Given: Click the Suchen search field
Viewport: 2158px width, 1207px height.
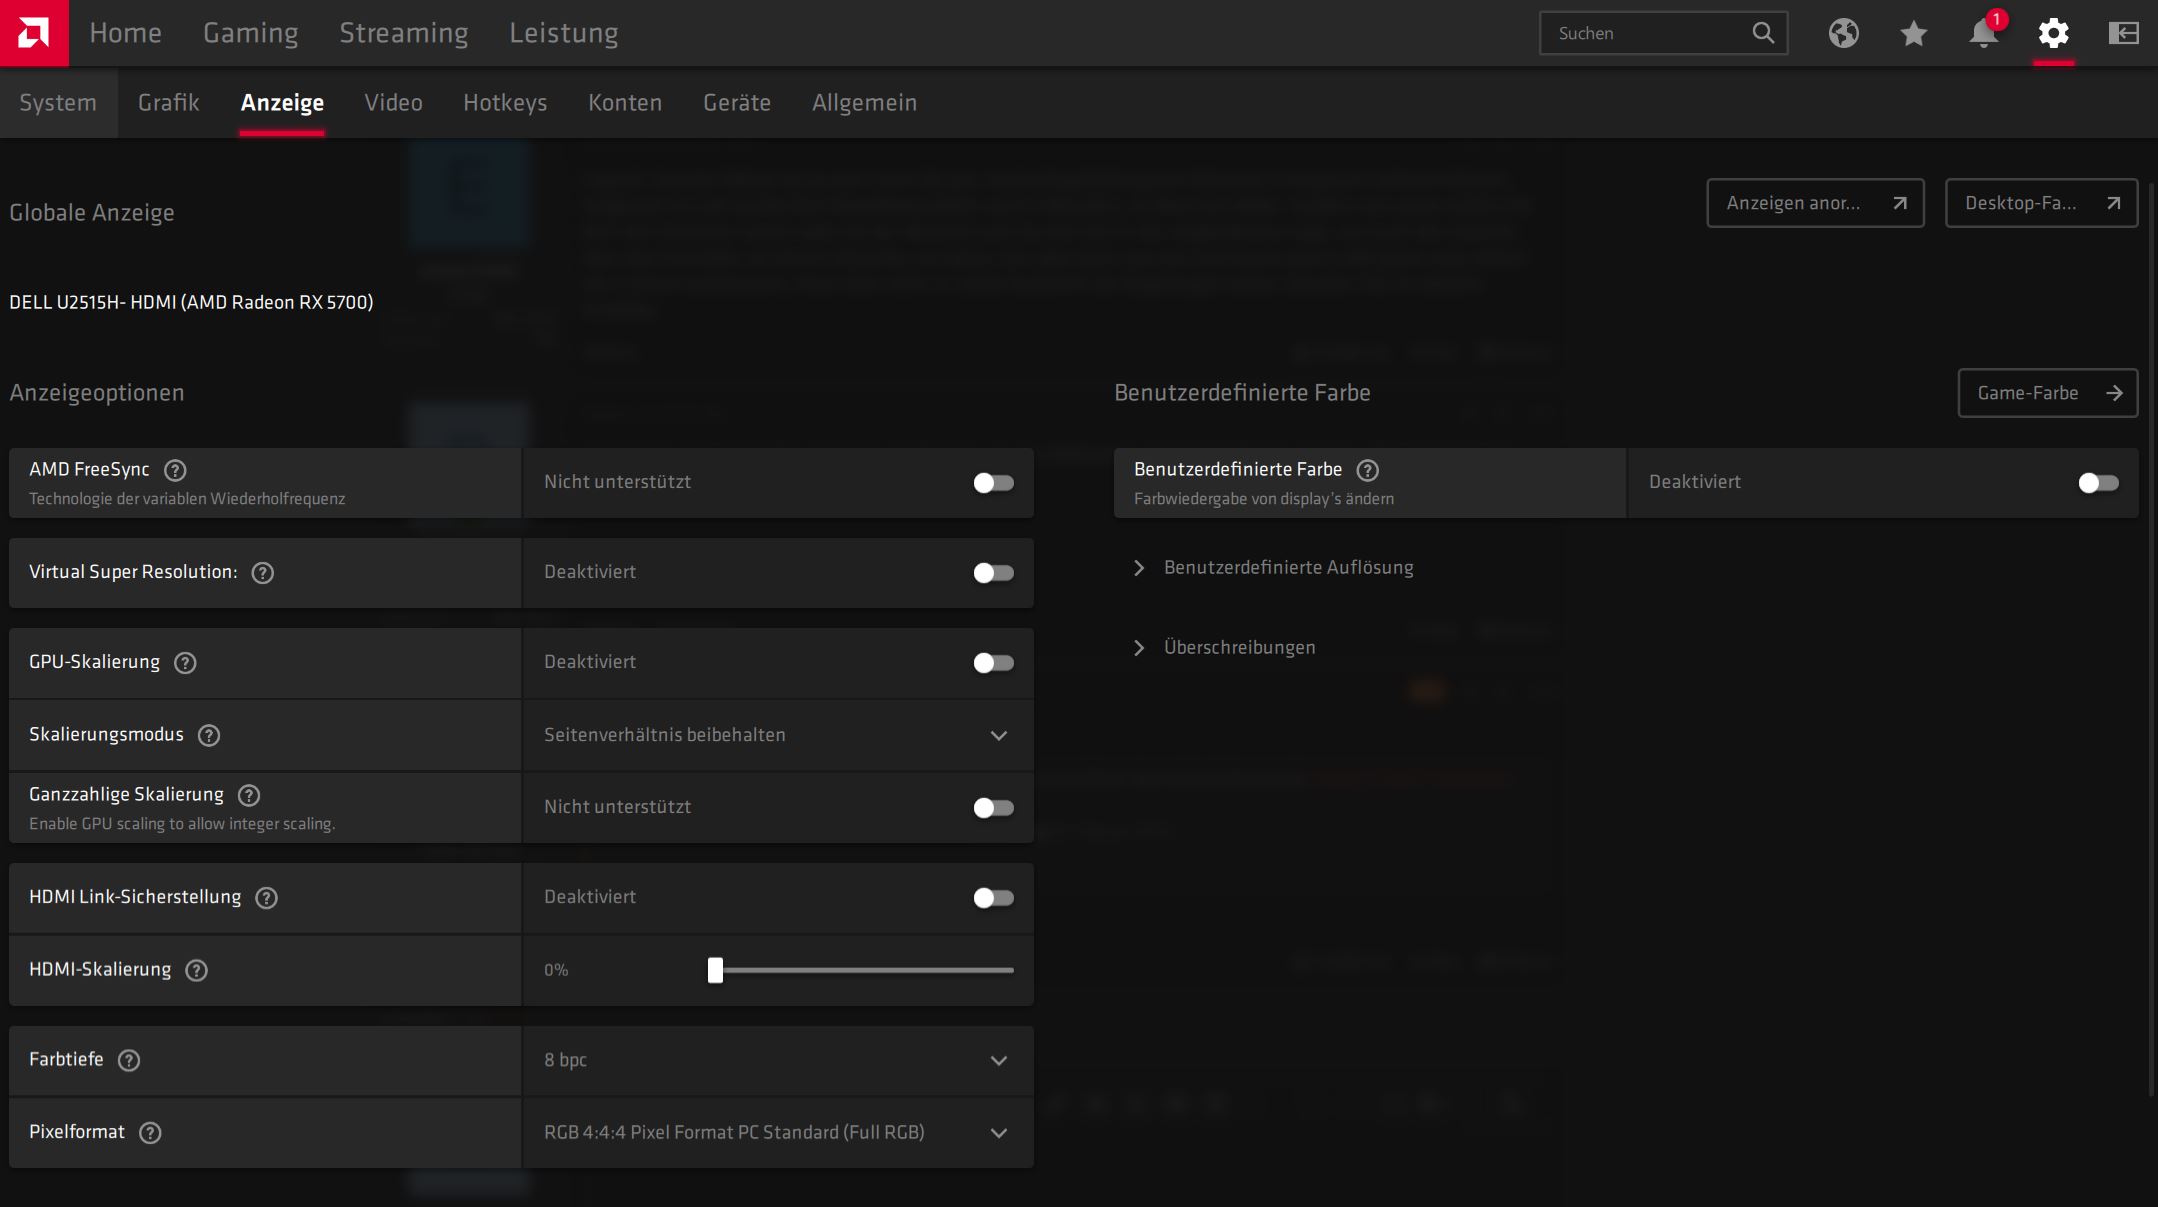Looking at the screenshot, I should 1645,33.
